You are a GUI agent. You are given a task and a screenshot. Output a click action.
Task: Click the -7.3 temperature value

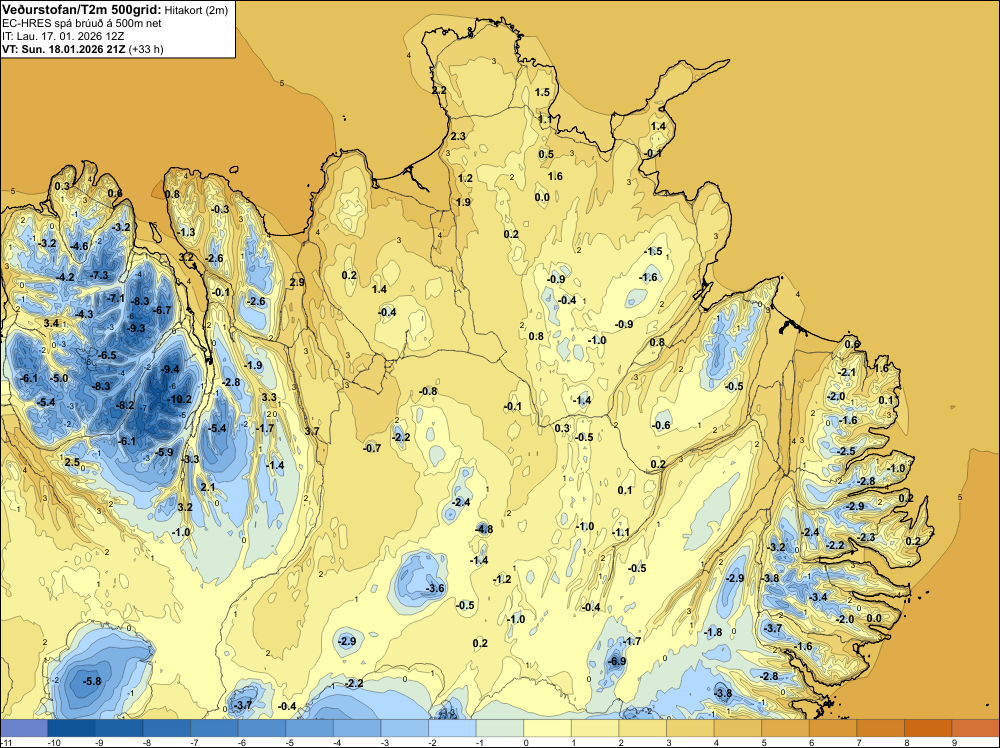[x=99, y=275]
